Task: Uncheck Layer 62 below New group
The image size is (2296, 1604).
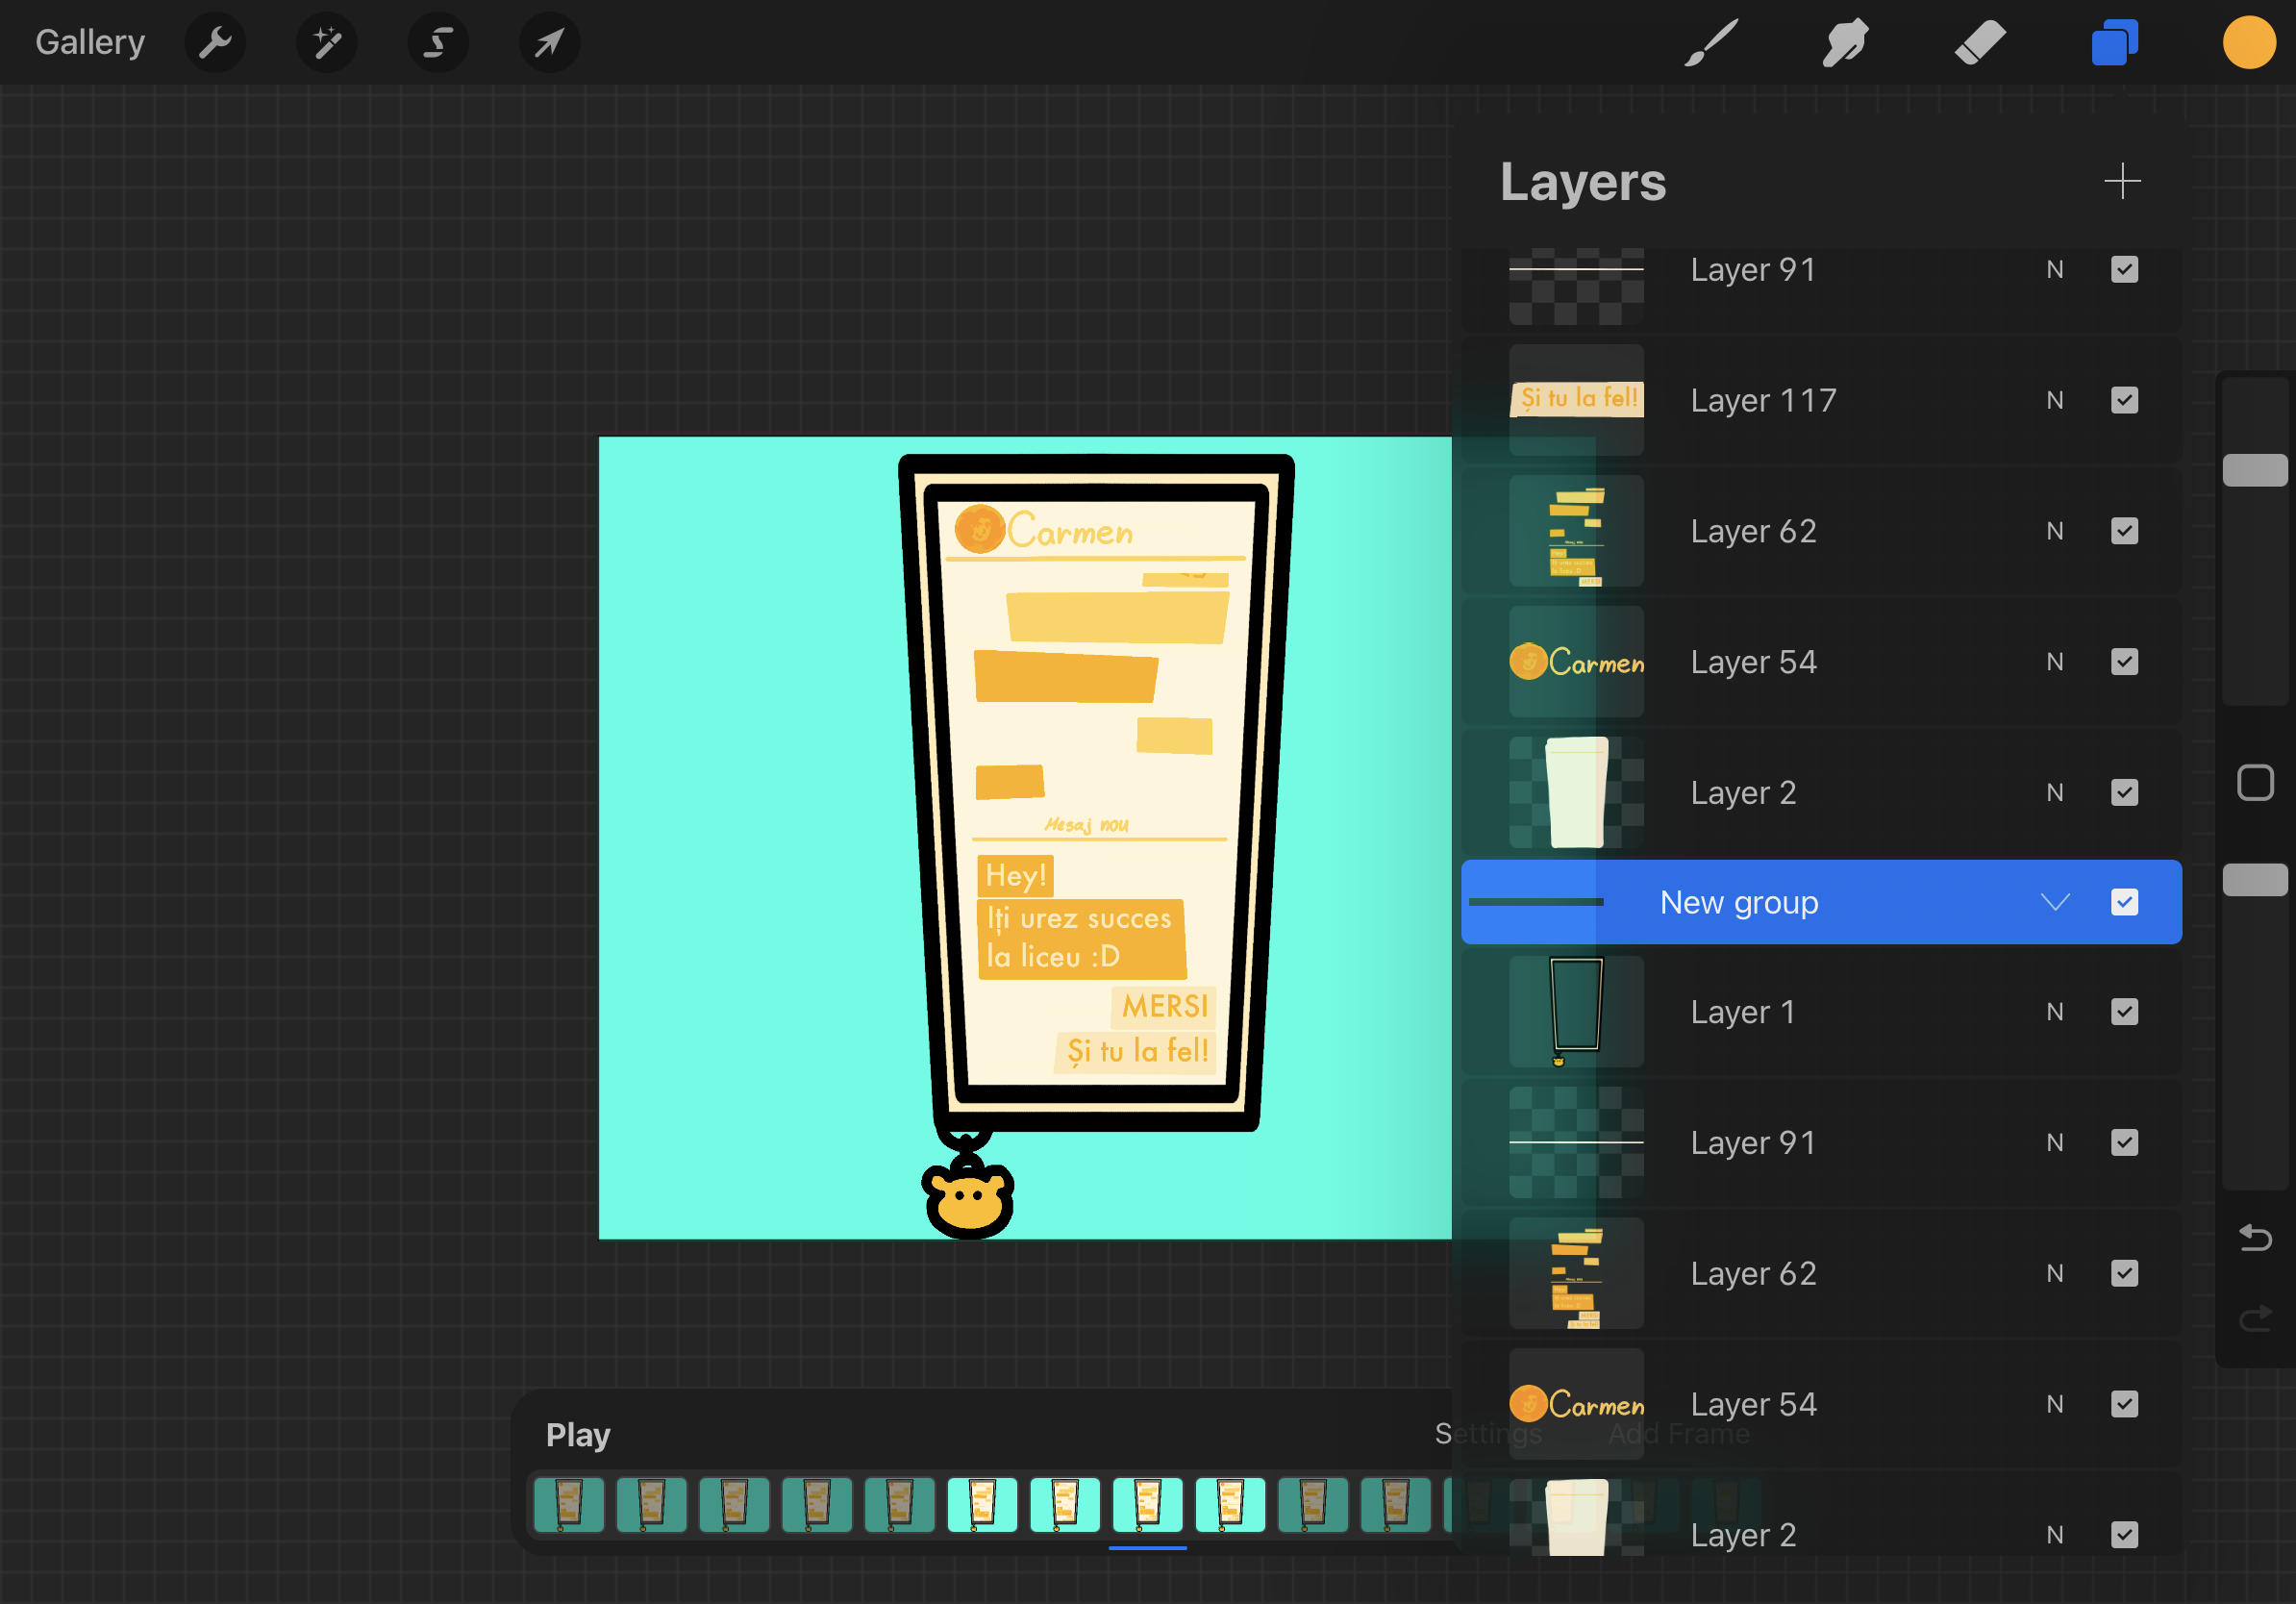Action: coord(2124,1274)
